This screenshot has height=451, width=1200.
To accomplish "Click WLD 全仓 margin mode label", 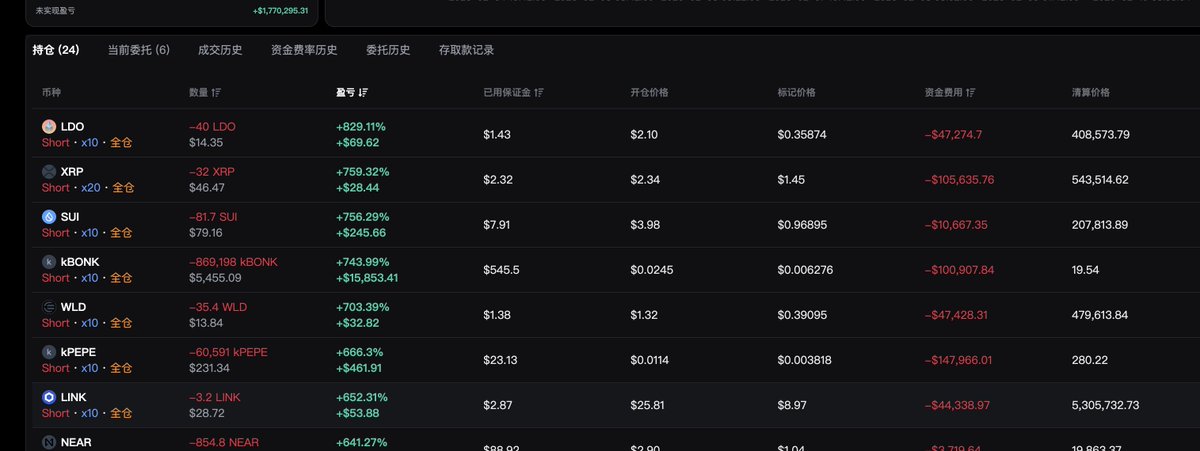I will pos(121,323).
